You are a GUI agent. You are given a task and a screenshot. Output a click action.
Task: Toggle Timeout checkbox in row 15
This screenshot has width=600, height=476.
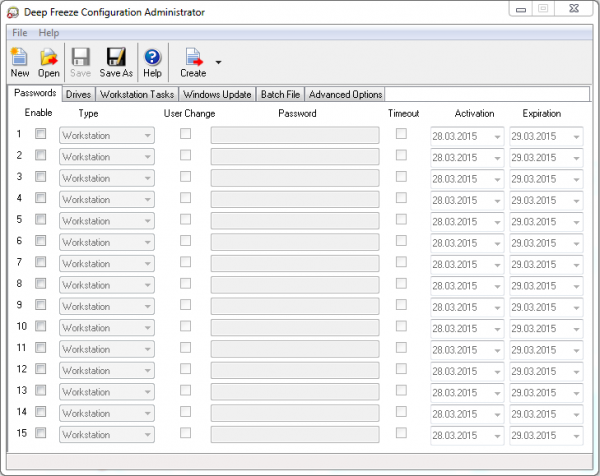pyautogui.click(x=401, y=433)
